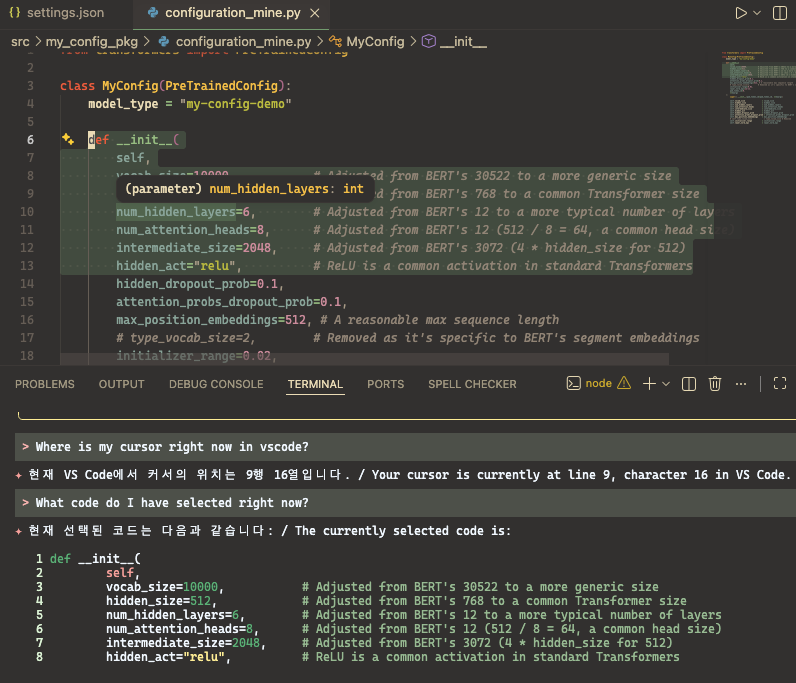Click the model_type assignment line

point(190,104)
